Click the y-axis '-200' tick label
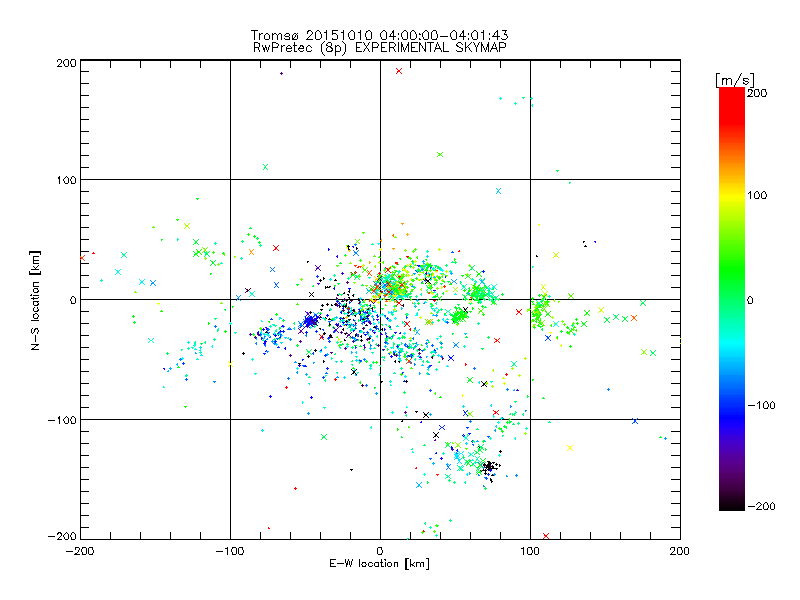The width and height of the screenshot is (800, 600). (x=62, y=536)
